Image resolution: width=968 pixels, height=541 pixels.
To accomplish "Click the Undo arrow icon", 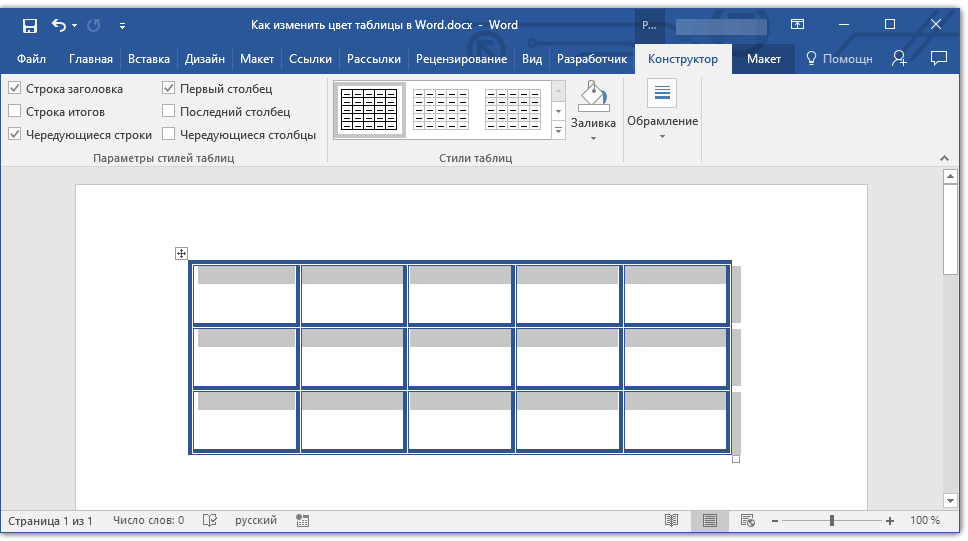I will tap(58, 25).
